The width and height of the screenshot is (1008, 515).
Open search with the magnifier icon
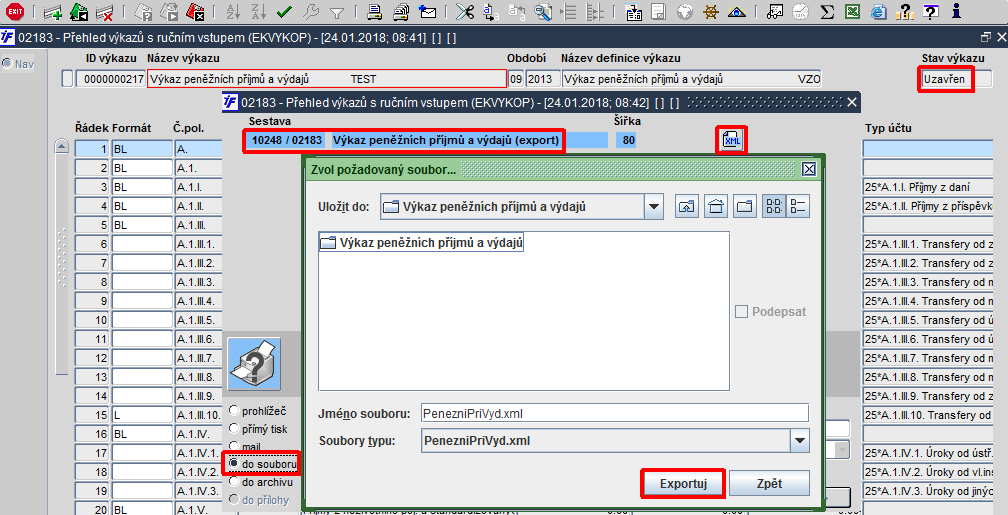(x=543, y=12)
